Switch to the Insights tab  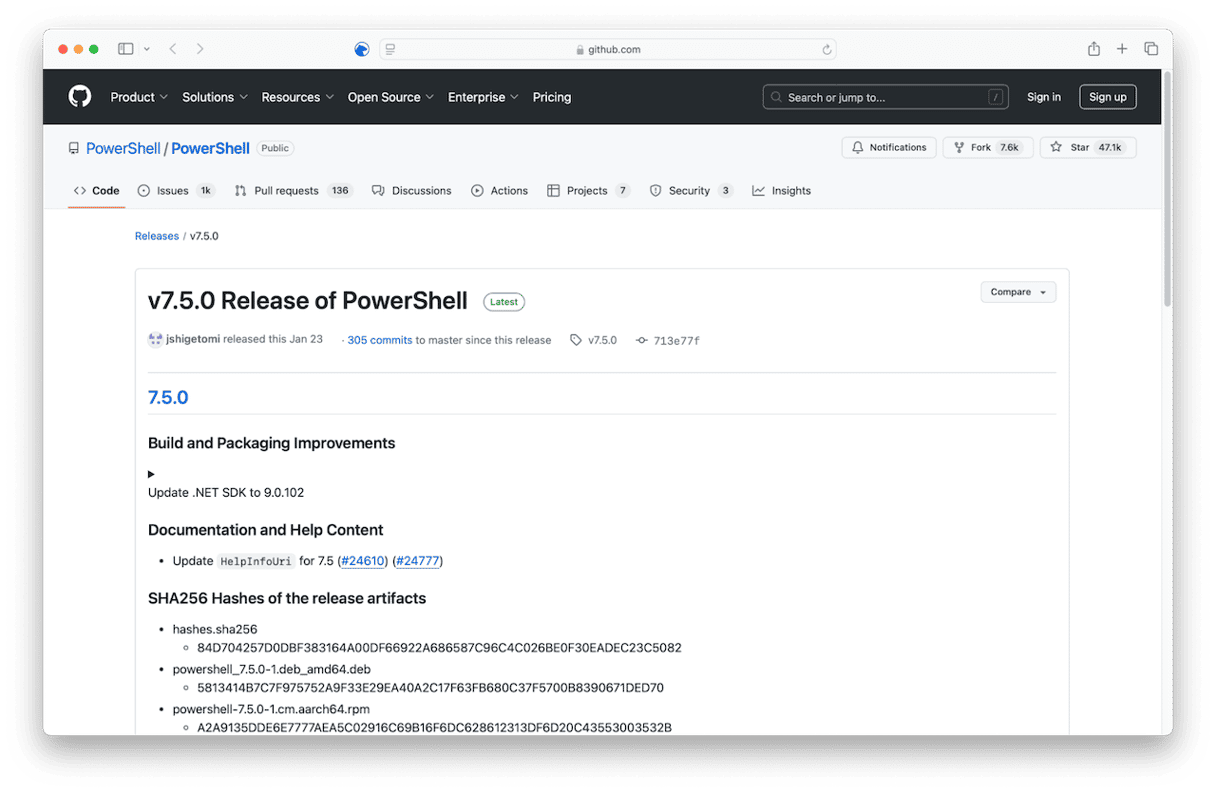(x=782, y=190)
